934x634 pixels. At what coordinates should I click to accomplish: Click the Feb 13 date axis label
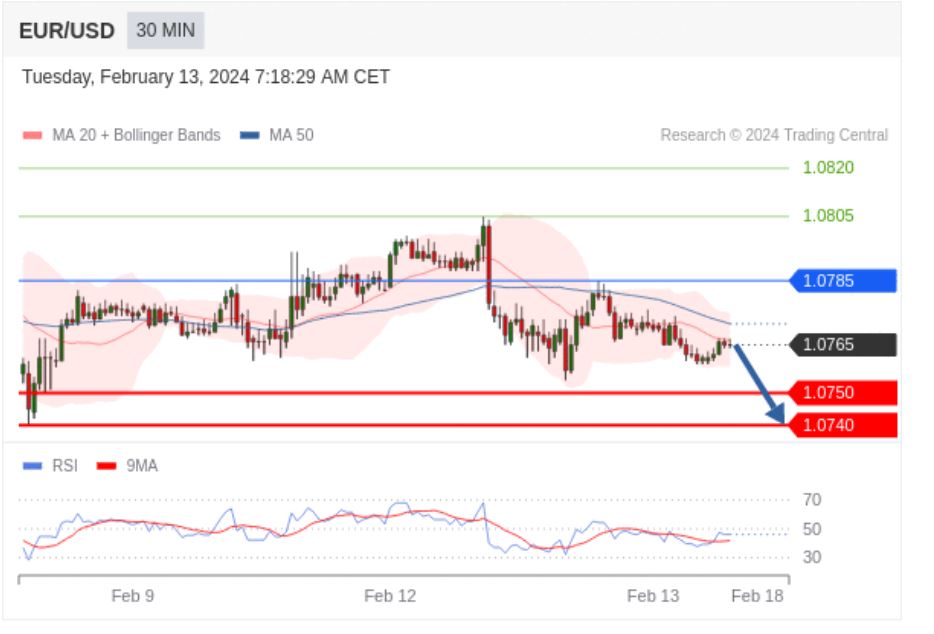click(x=653, y=596)
